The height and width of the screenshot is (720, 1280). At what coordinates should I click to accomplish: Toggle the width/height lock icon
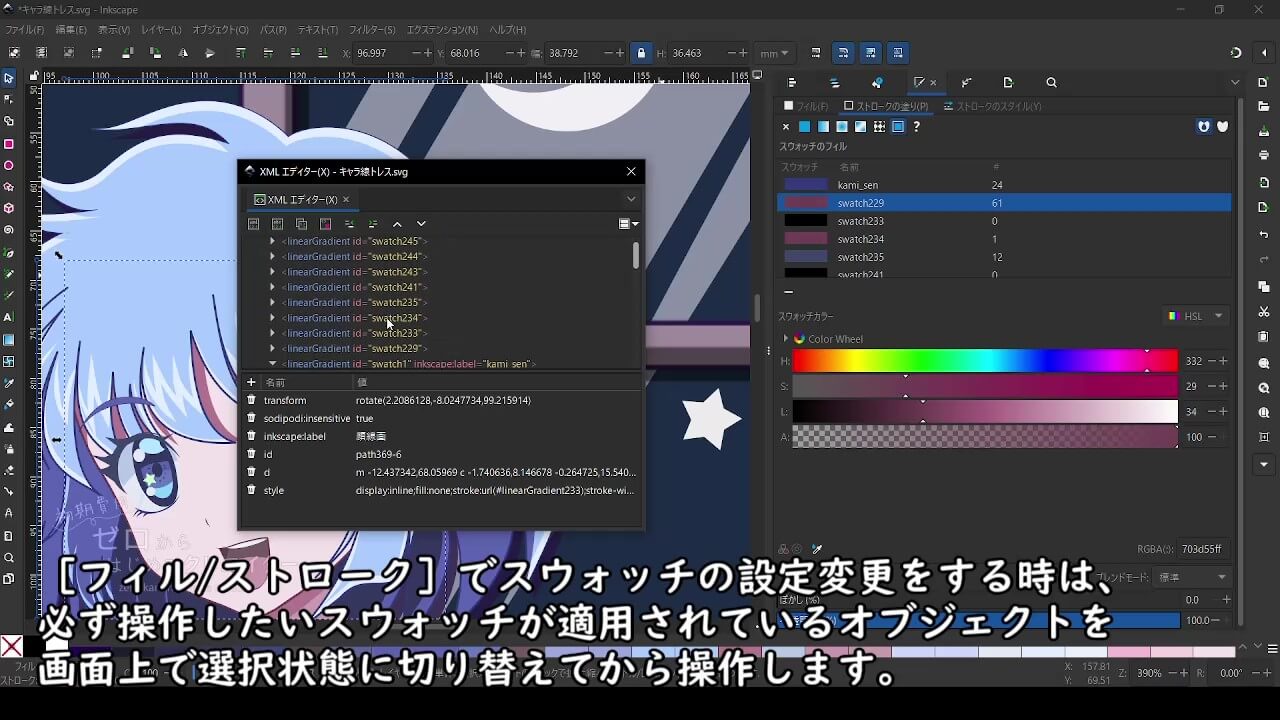point(641,53)
